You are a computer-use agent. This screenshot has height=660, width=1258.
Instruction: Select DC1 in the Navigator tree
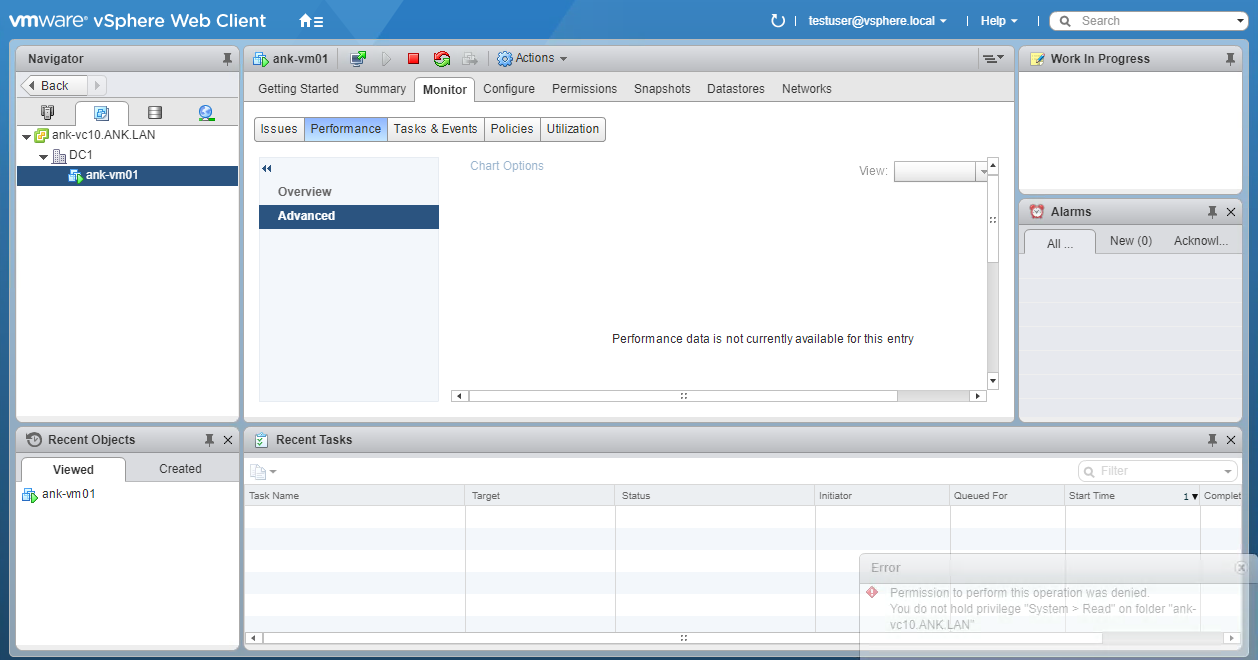(80, 156)
